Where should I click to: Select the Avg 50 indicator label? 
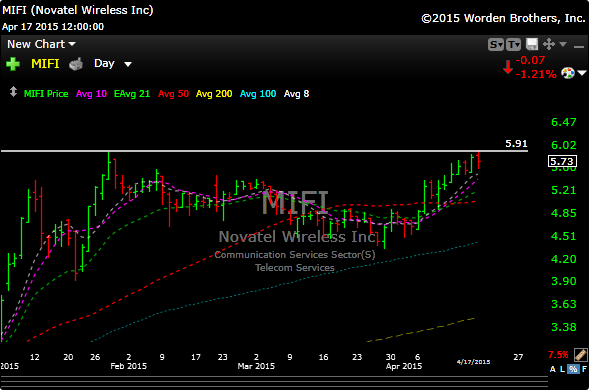173,94
